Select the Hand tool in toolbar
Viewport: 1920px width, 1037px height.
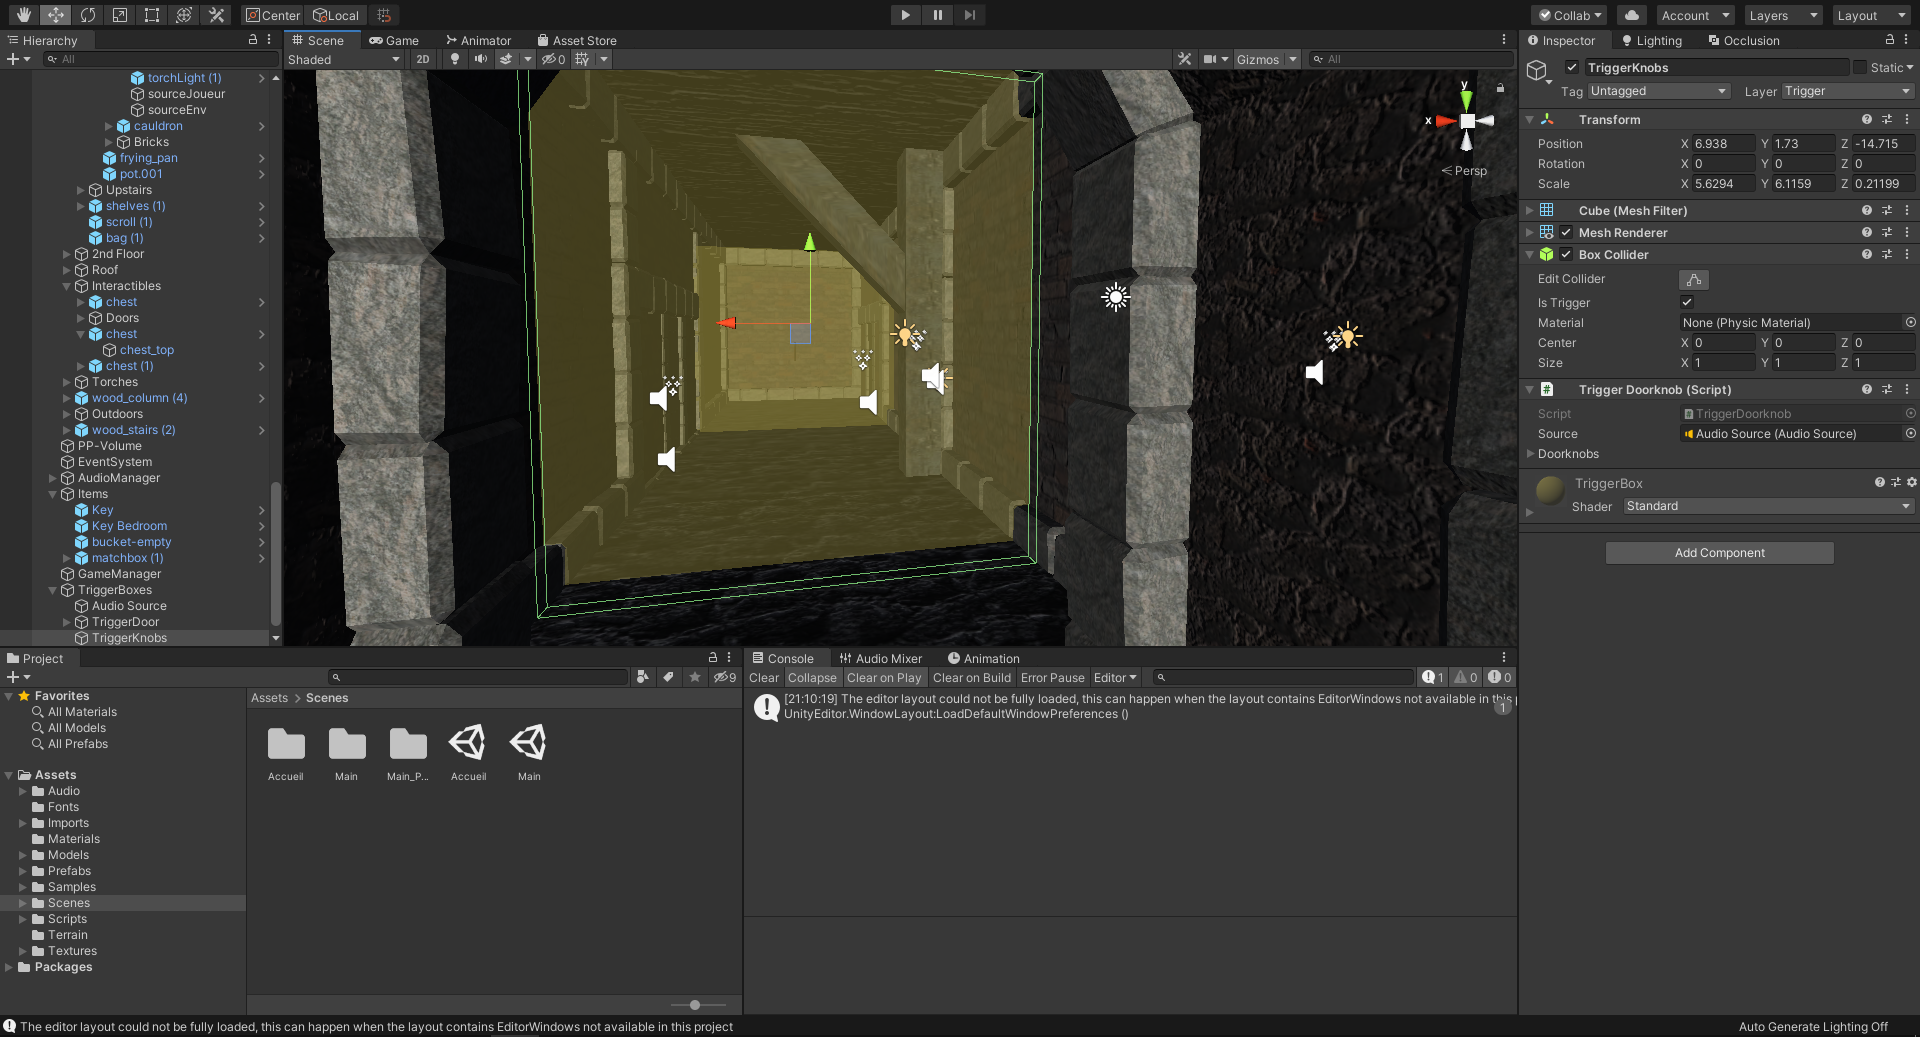[x=23, y=15]
